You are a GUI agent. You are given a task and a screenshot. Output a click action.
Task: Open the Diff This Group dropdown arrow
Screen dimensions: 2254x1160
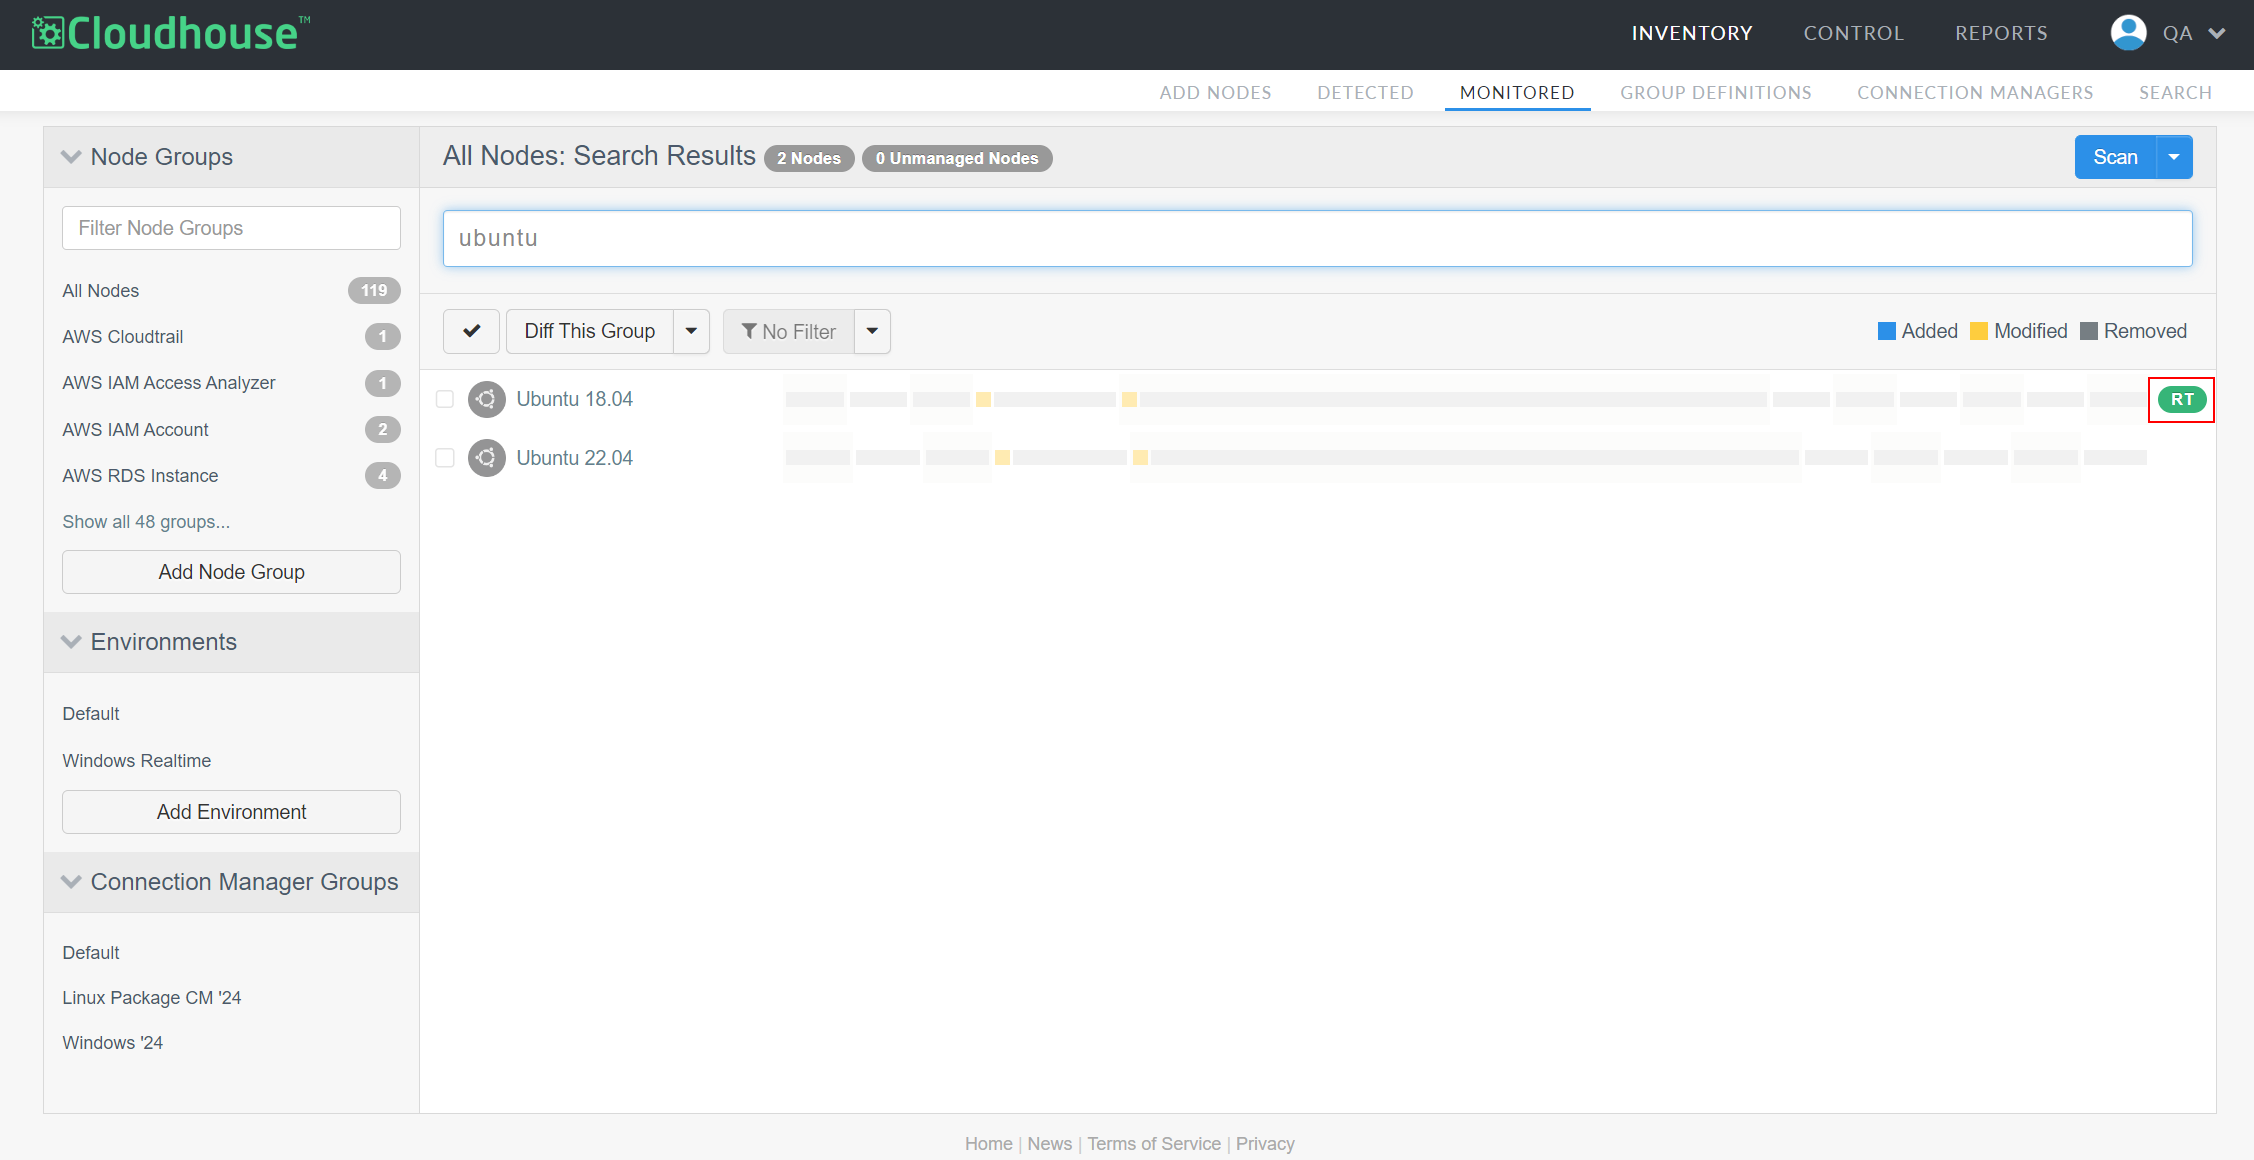tap(691, 331)
